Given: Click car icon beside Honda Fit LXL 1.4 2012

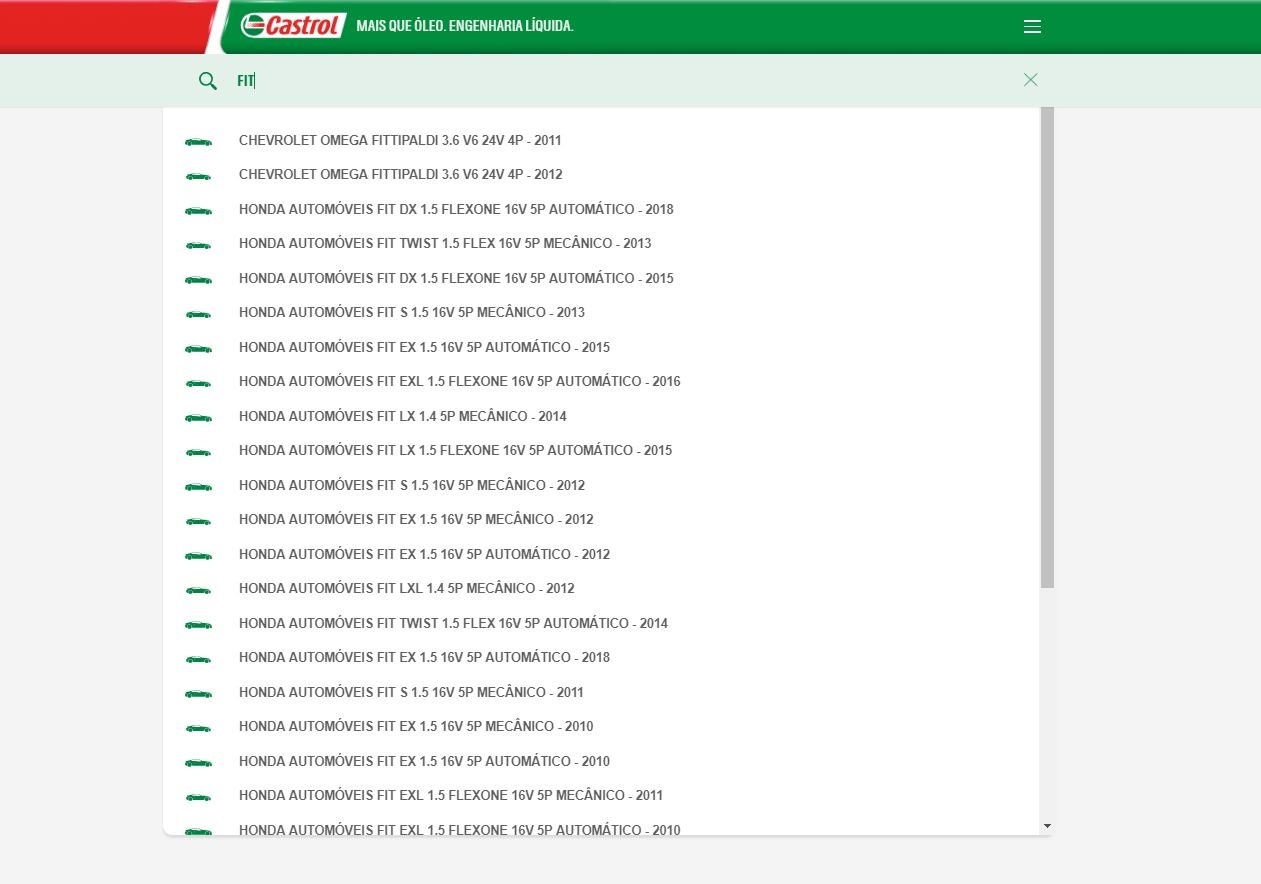Looking at the screenshot, I should 198,590.
